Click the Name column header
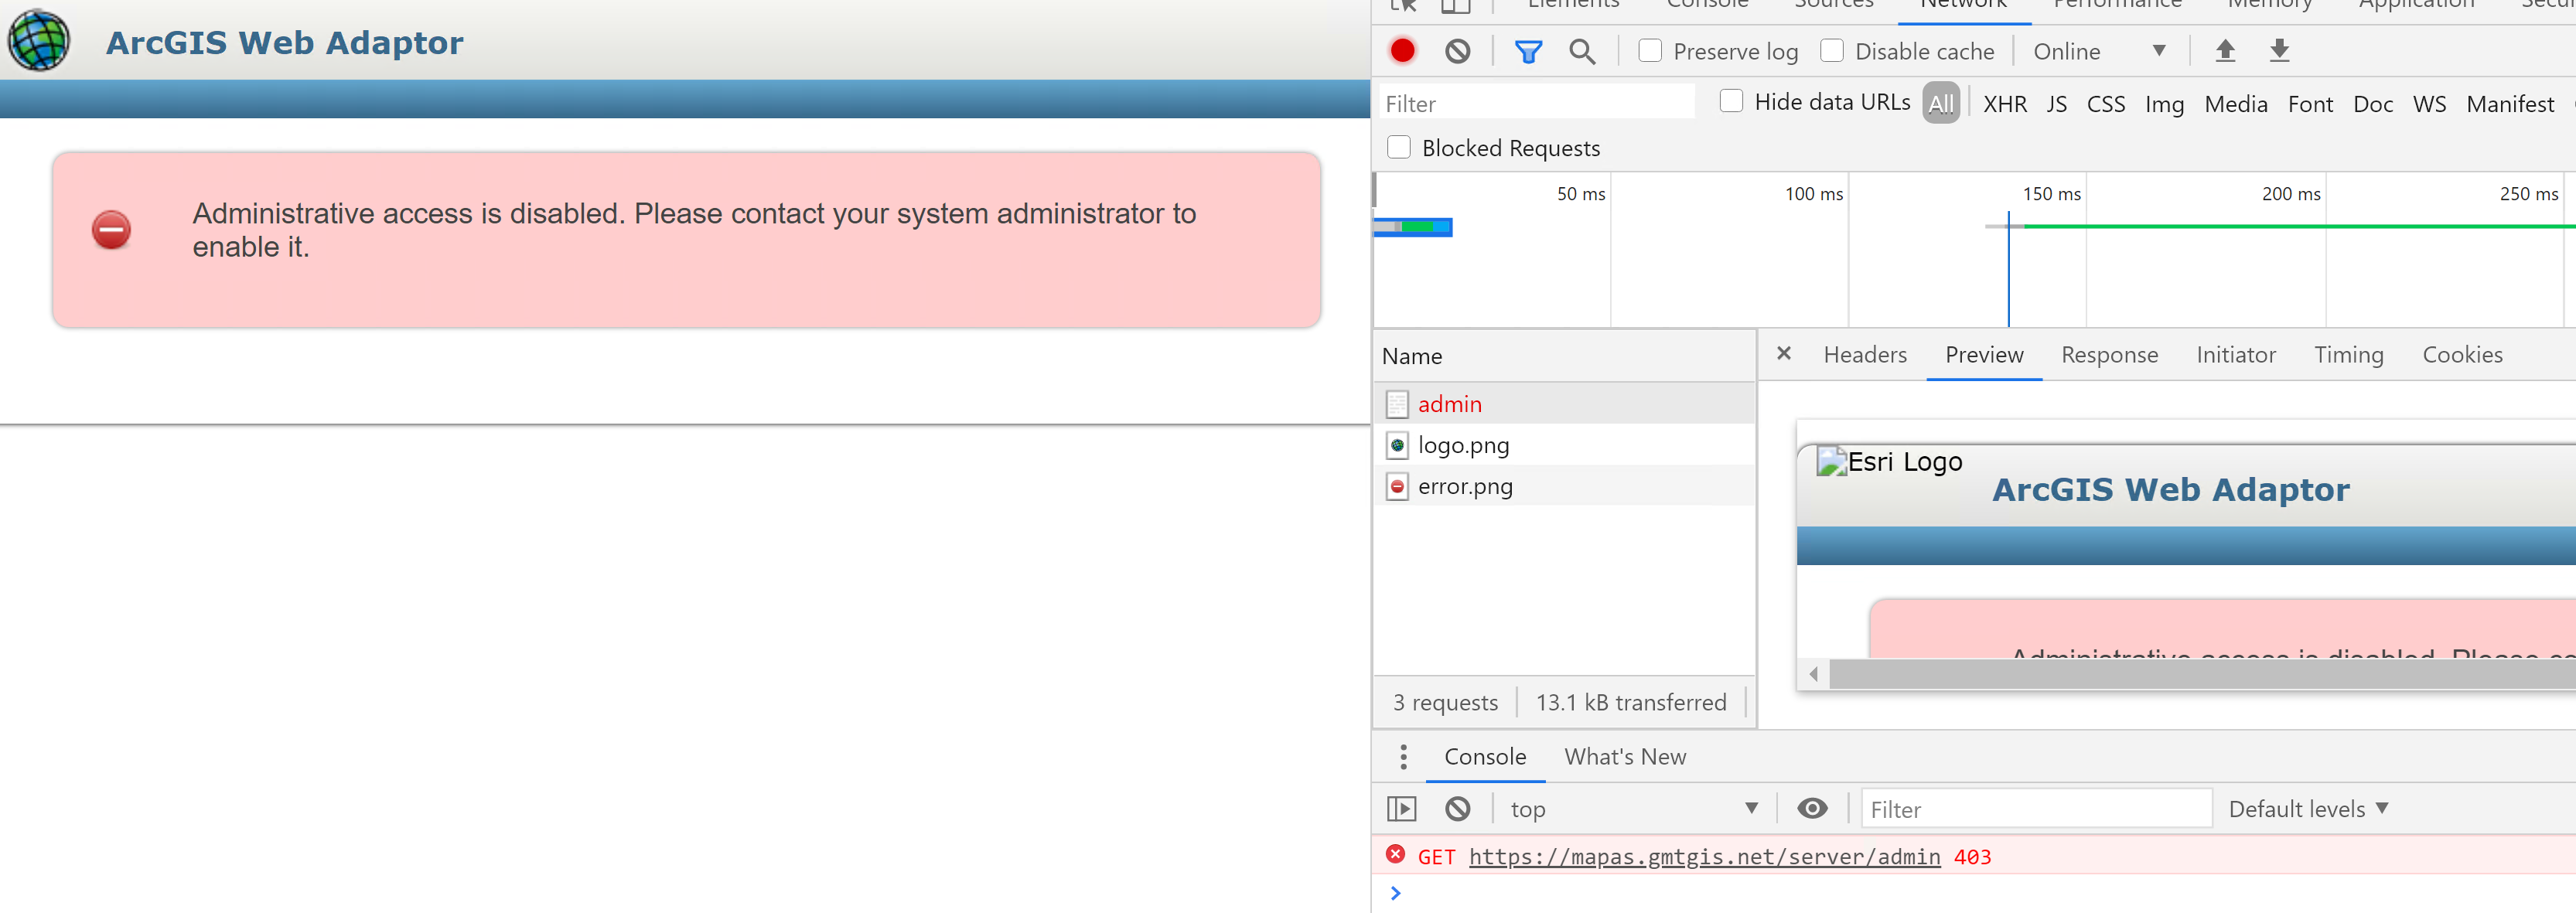This screenshot has height=913, width=2576. pyautogui.click(x=1564, y=356)
